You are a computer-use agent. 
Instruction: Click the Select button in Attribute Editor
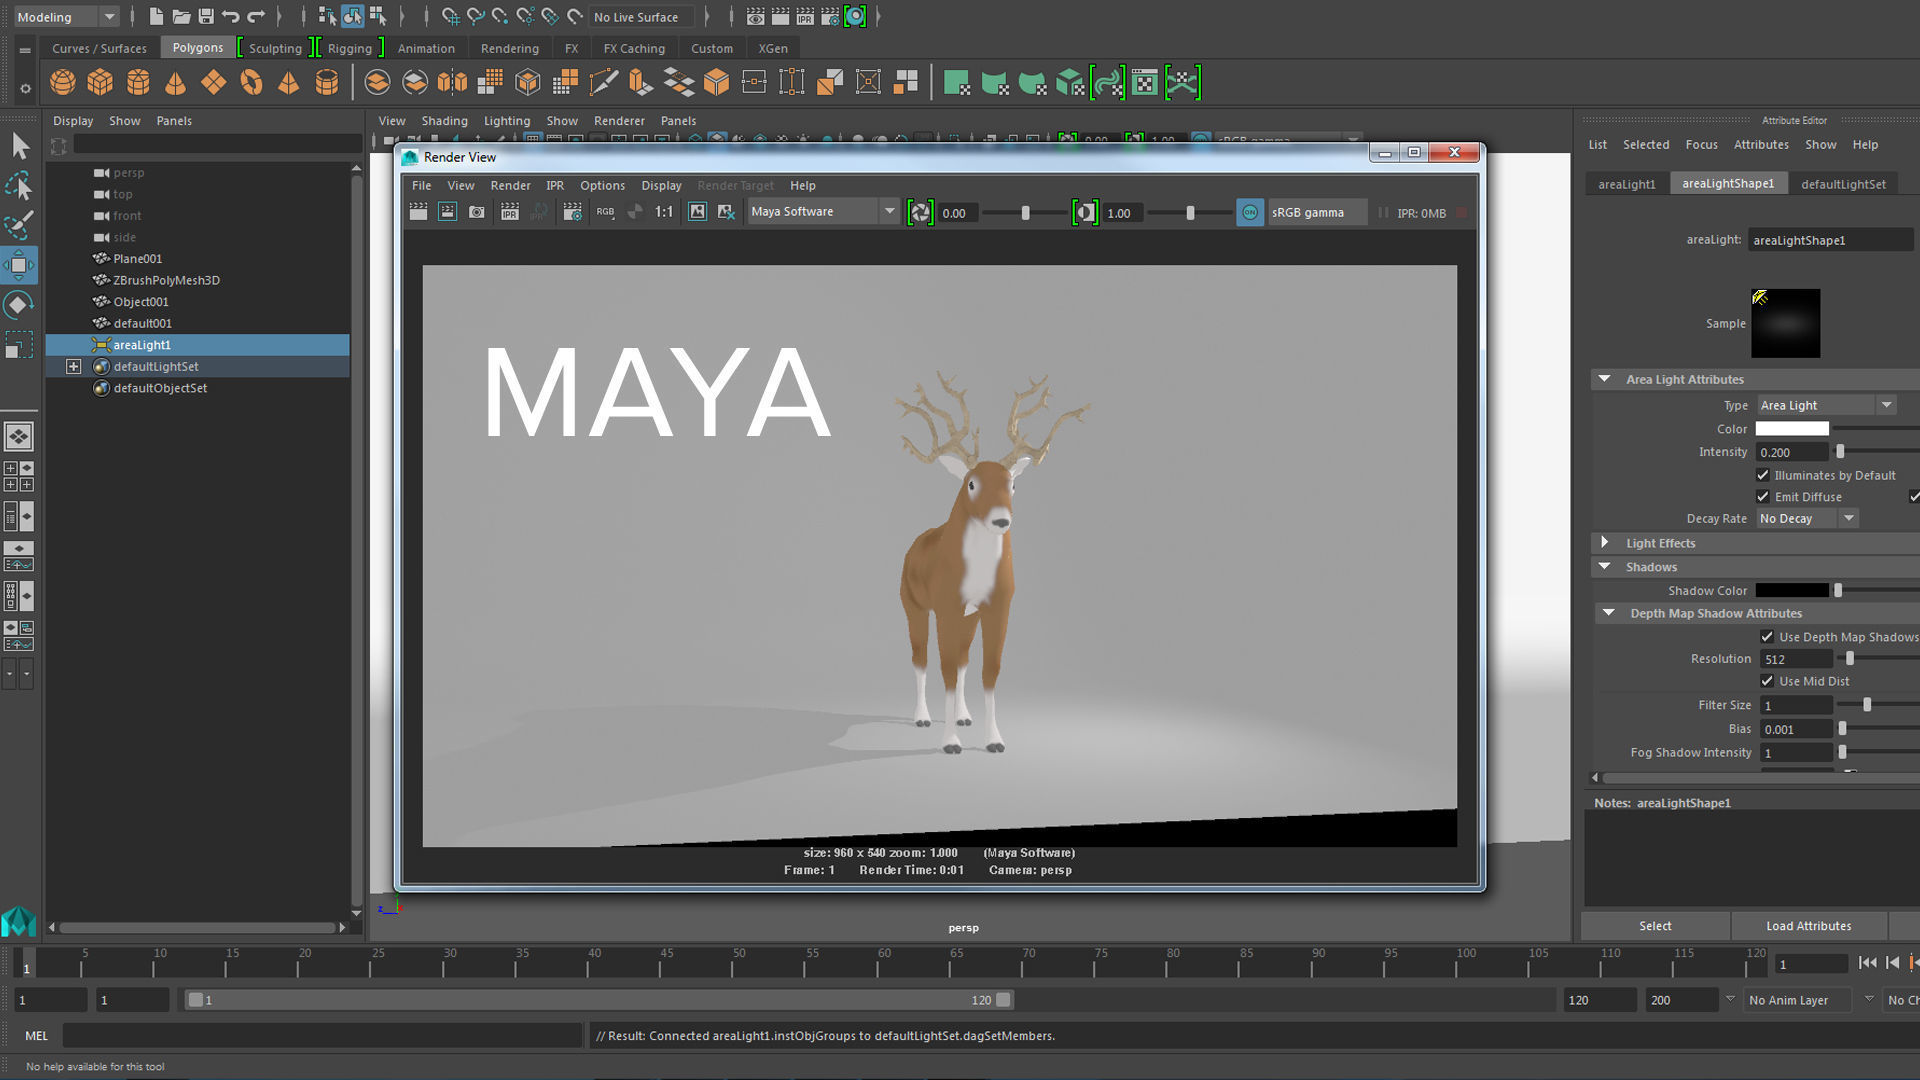(x=1655, y=926)
